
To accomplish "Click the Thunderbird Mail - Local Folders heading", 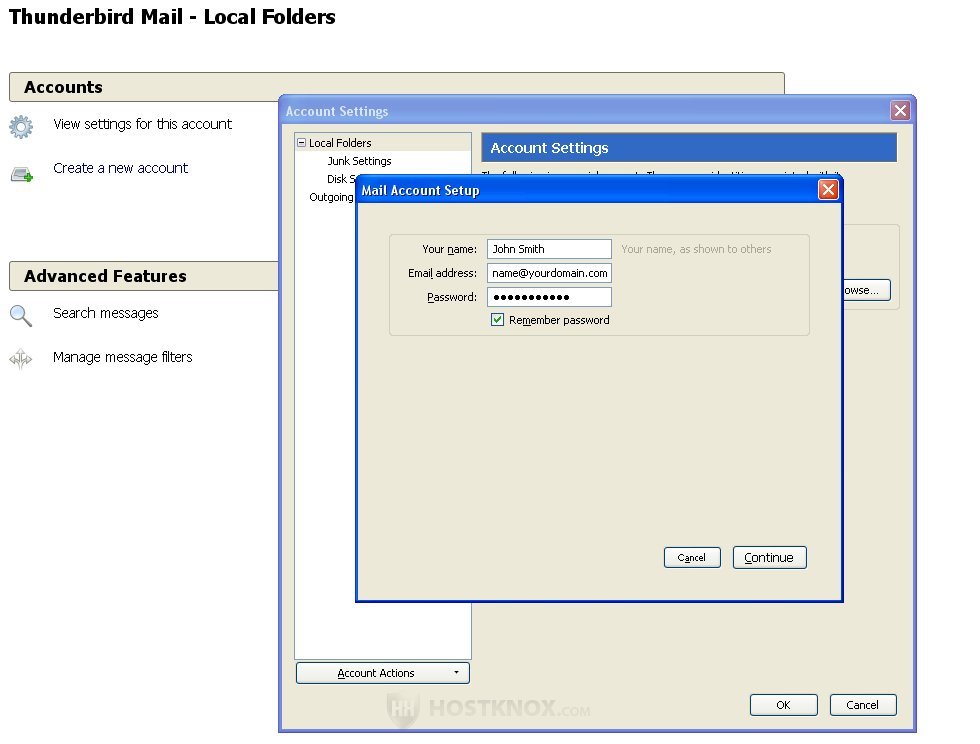I will [x=172, y=16].
